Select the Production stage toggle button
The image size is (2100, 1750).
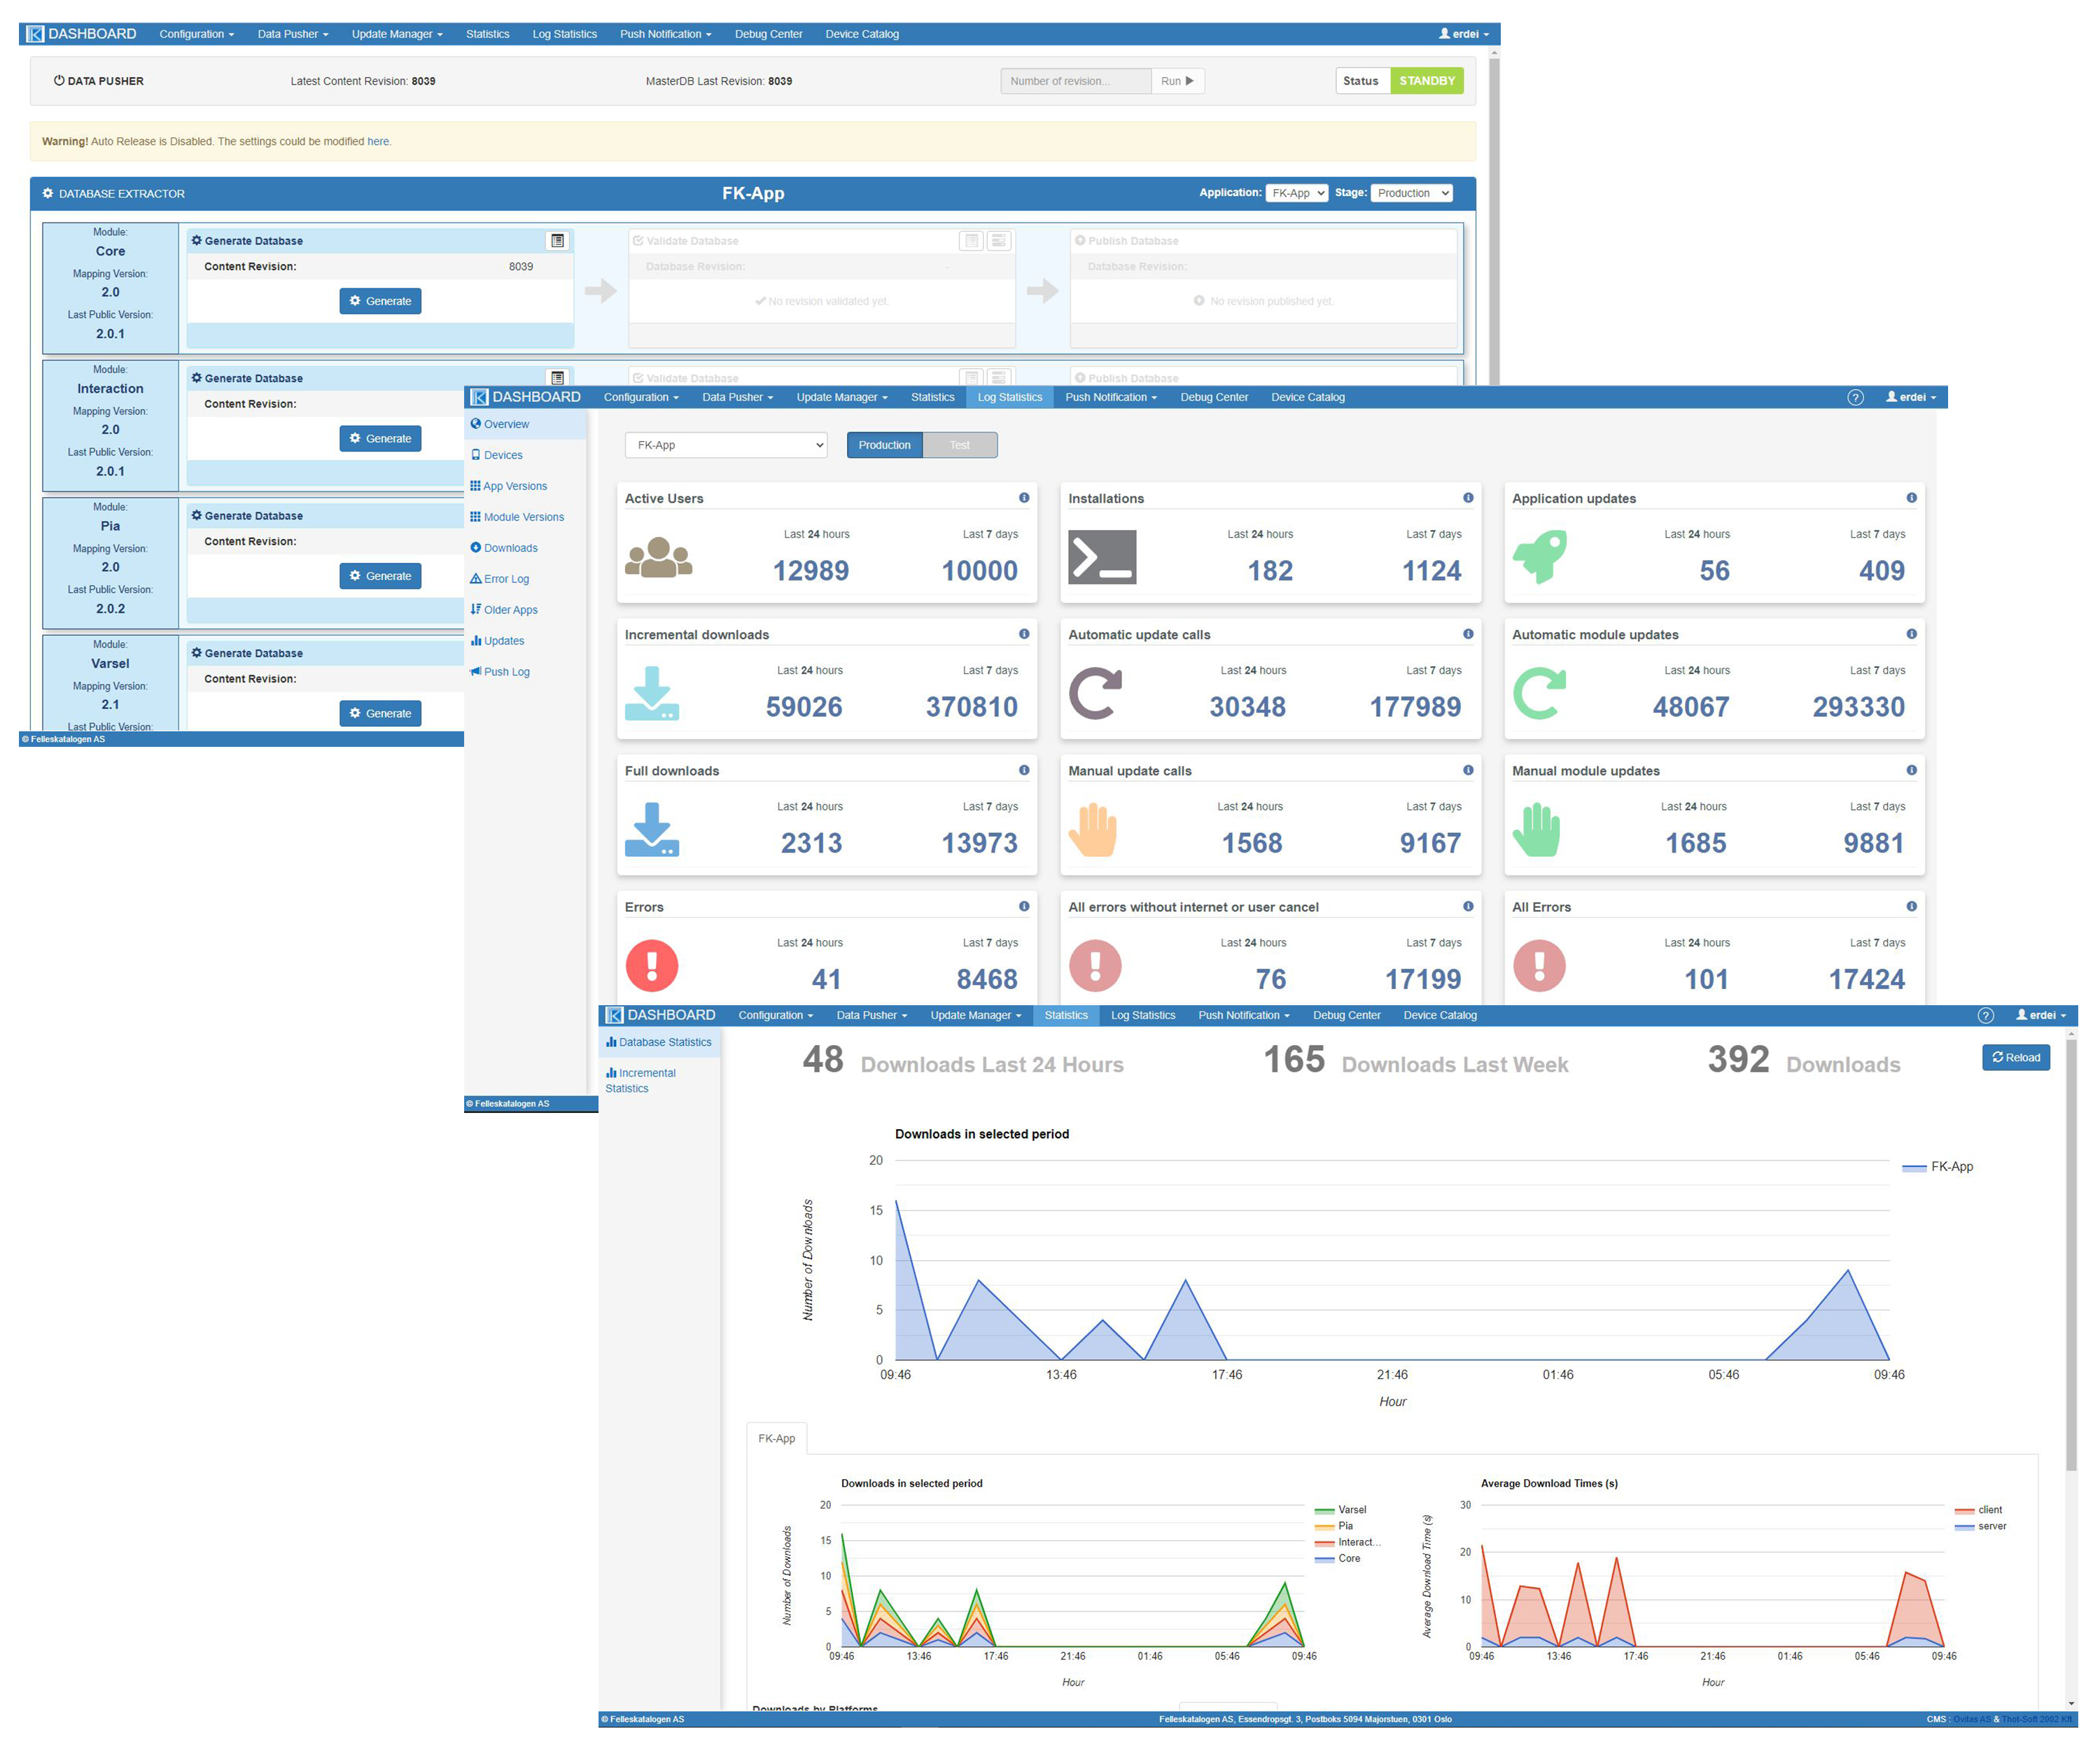(x=884, y=445)
